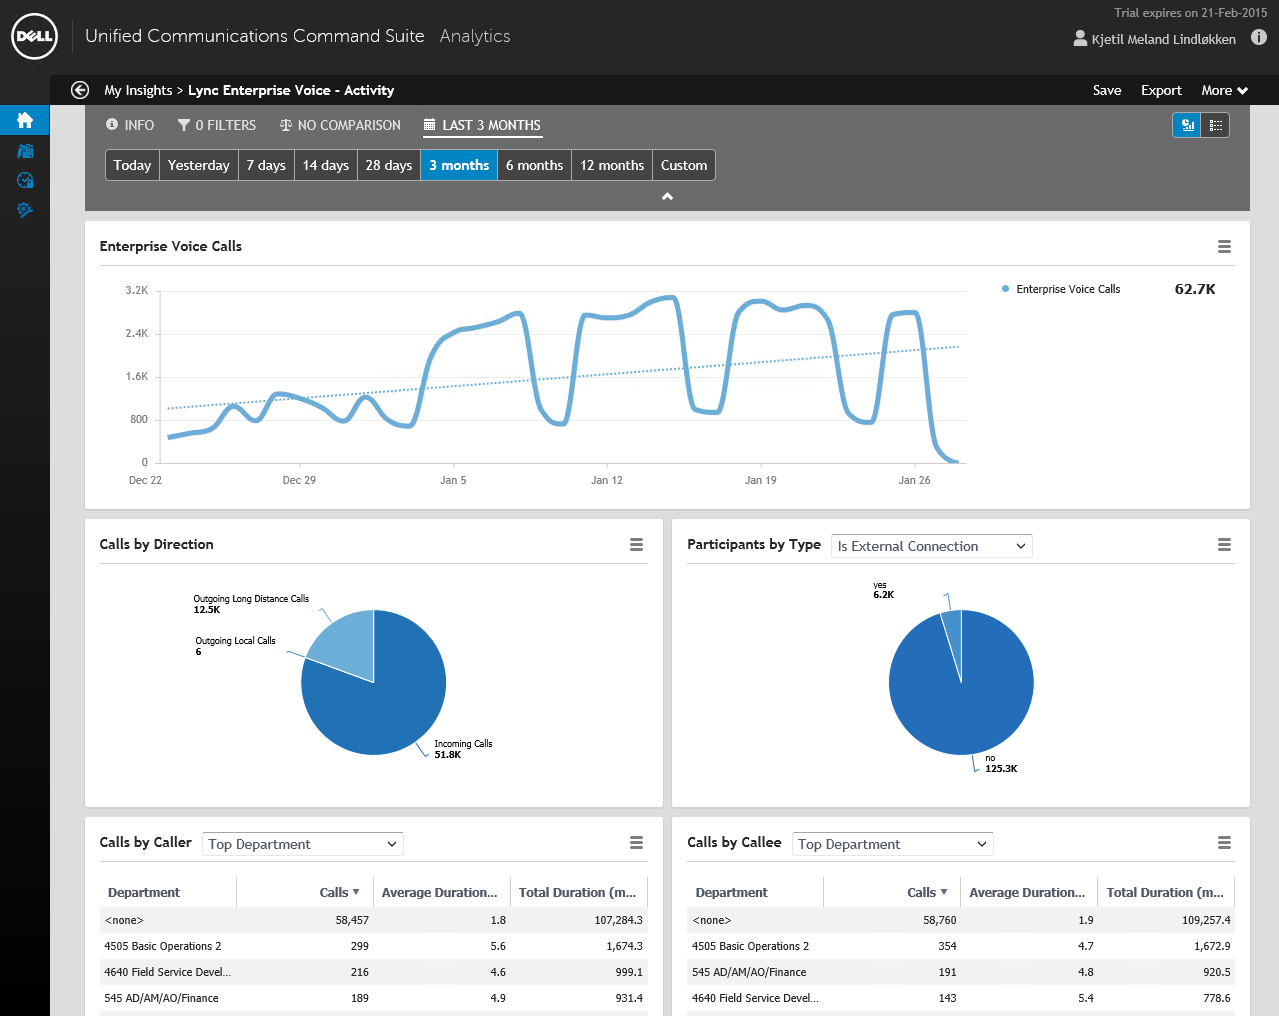Select the 7 days time range
This screenshot has width=1279, height=1016.
pos(266,165)
